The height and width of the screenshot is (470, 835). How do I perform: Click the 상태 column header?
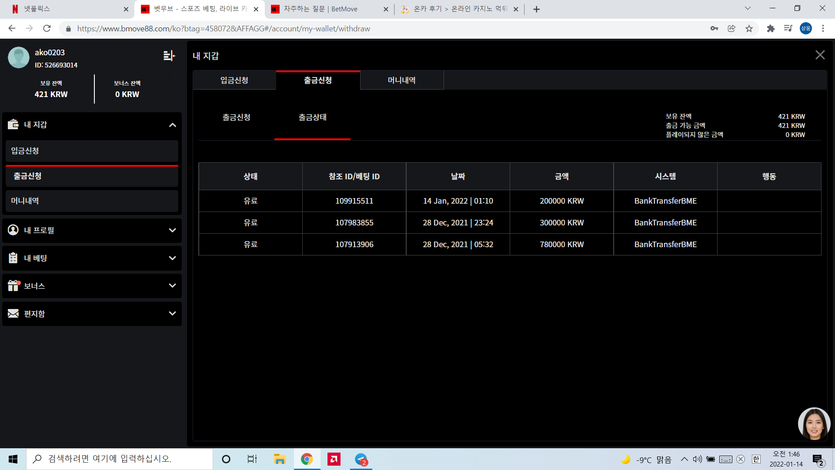250,177
